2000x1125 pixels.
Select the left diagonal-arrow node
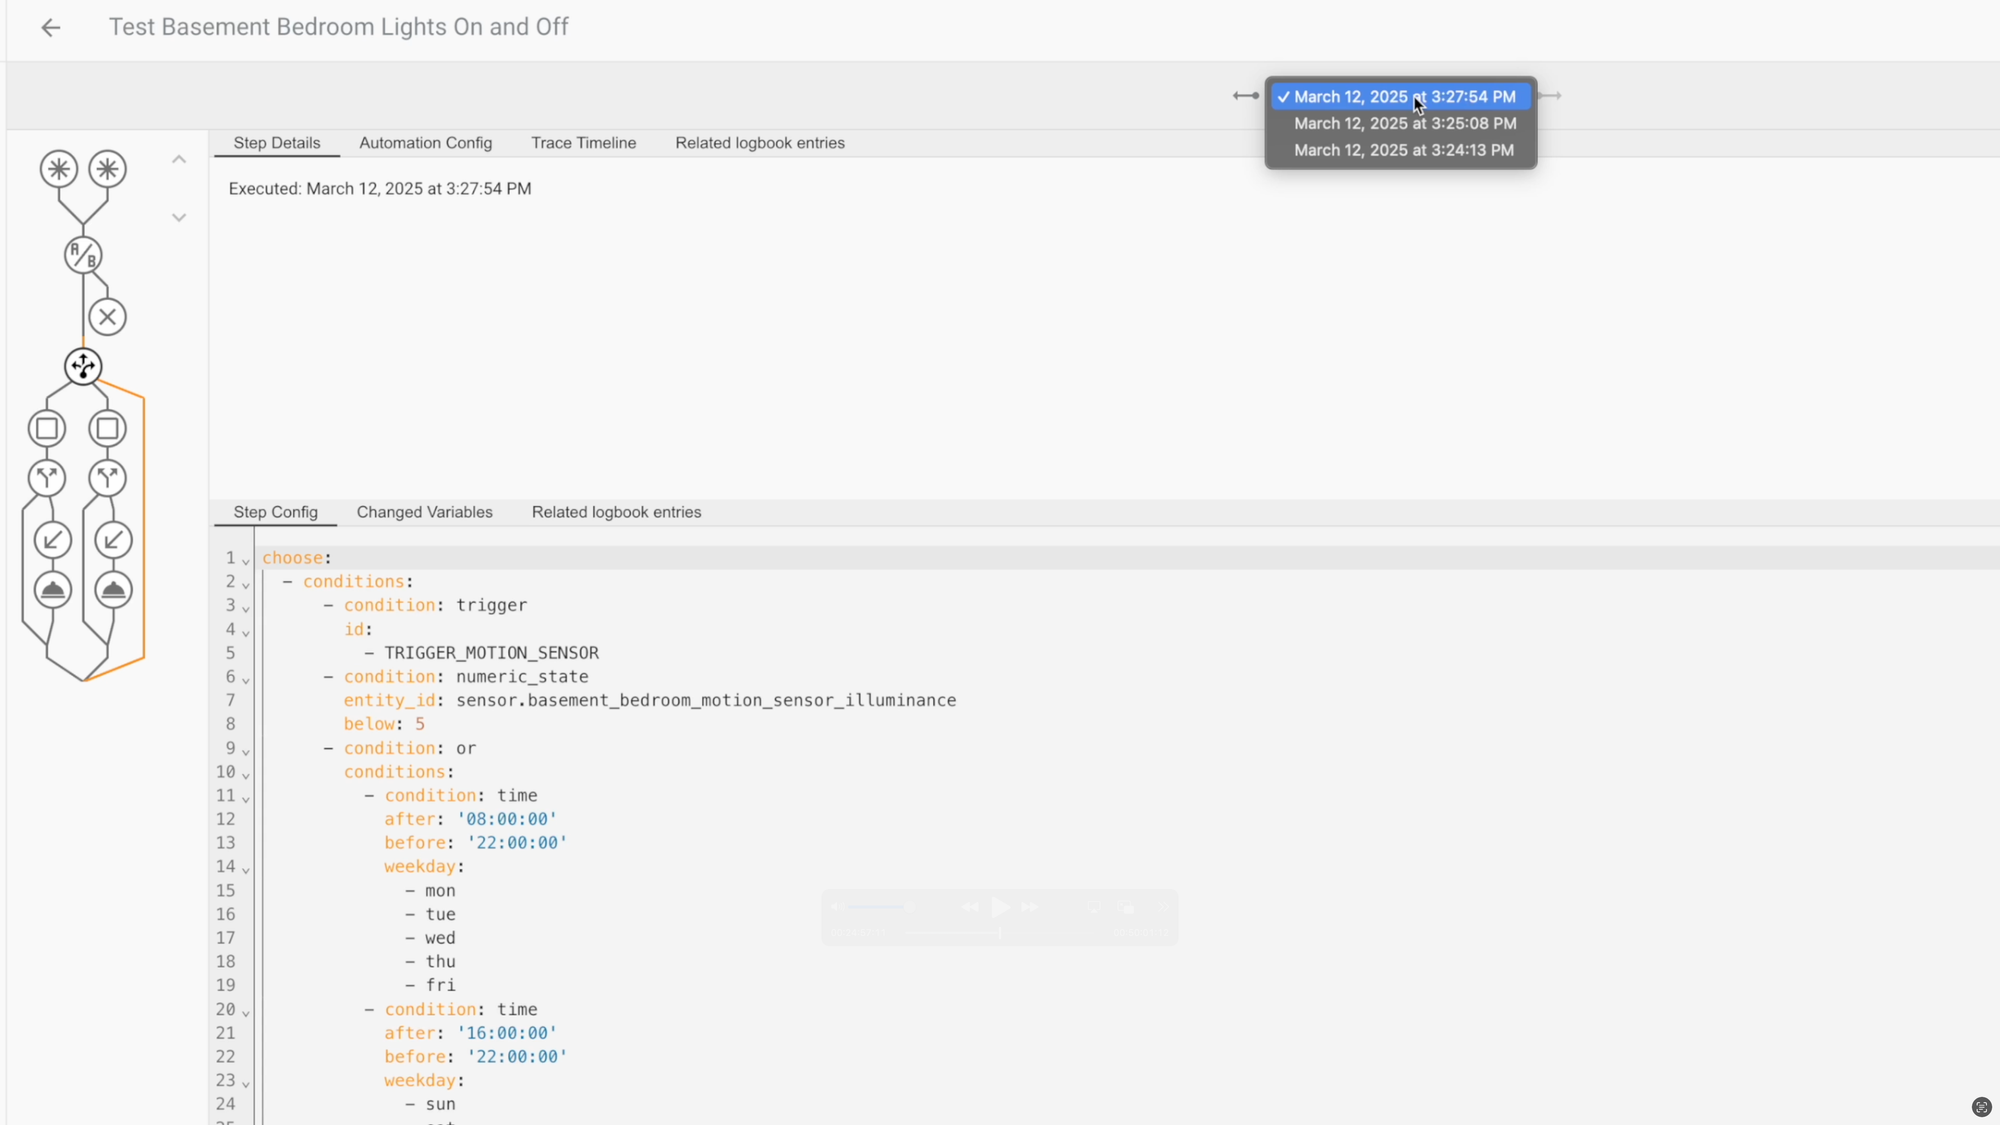pos(53,540)
